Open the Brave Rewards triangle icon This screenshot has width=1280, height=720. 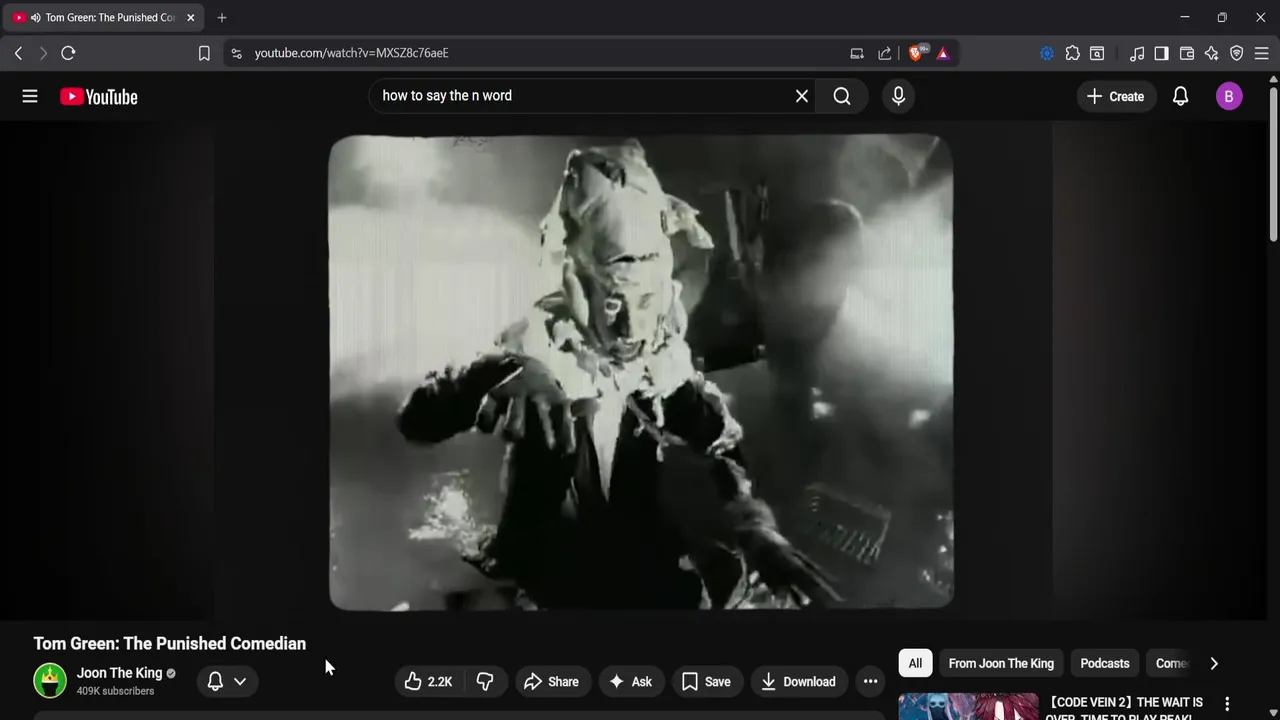(x=943, y=53)
